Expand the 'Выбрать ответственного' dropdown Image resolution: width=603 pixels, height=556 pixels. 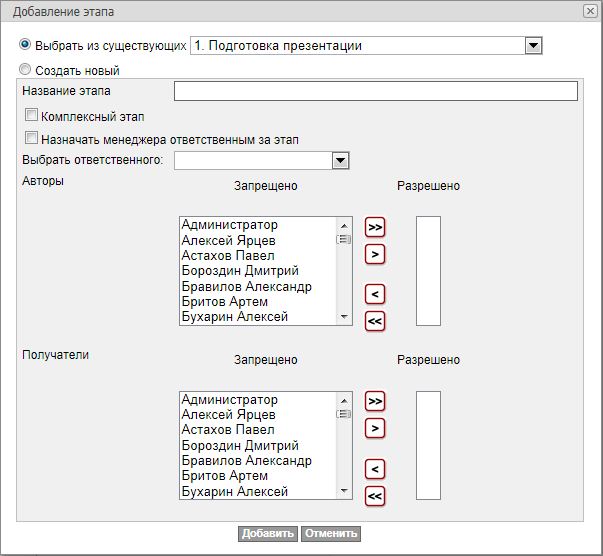(340, 161)
